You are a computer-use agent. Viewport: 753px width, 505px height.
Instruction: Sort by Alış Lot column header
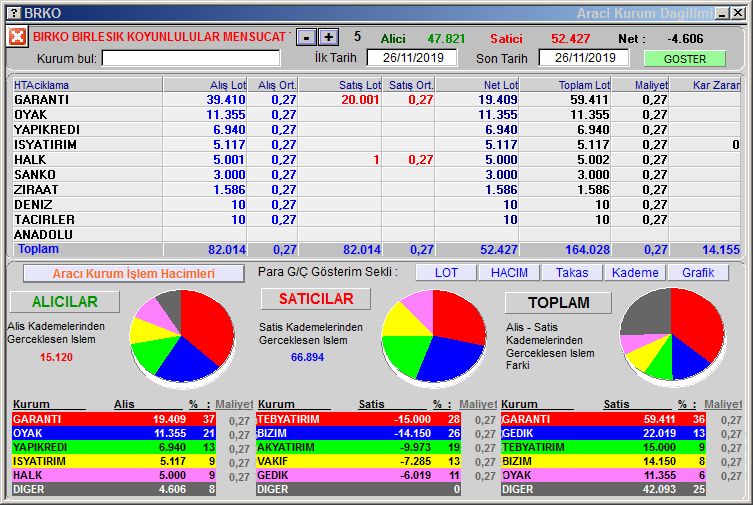[x=205, y=85]
